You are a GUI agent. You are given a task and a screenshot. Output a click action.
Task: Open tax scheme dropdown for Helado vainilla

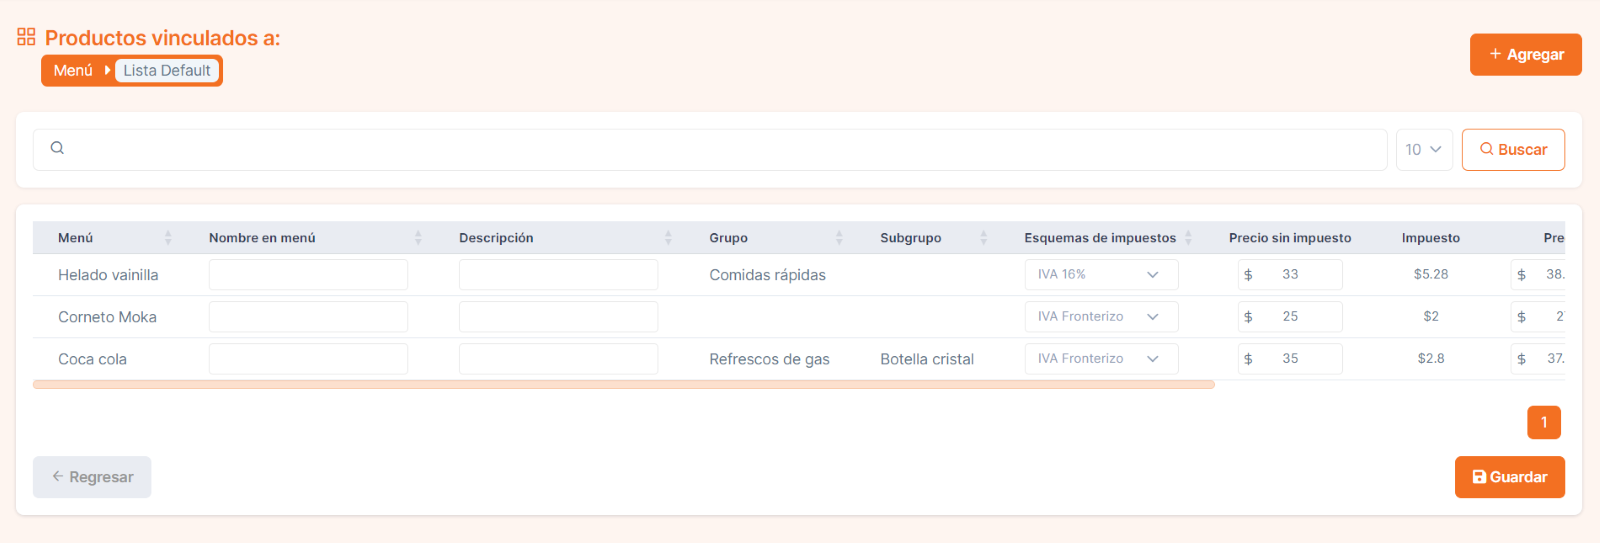pyautogui.click(x=1101, y=274)
